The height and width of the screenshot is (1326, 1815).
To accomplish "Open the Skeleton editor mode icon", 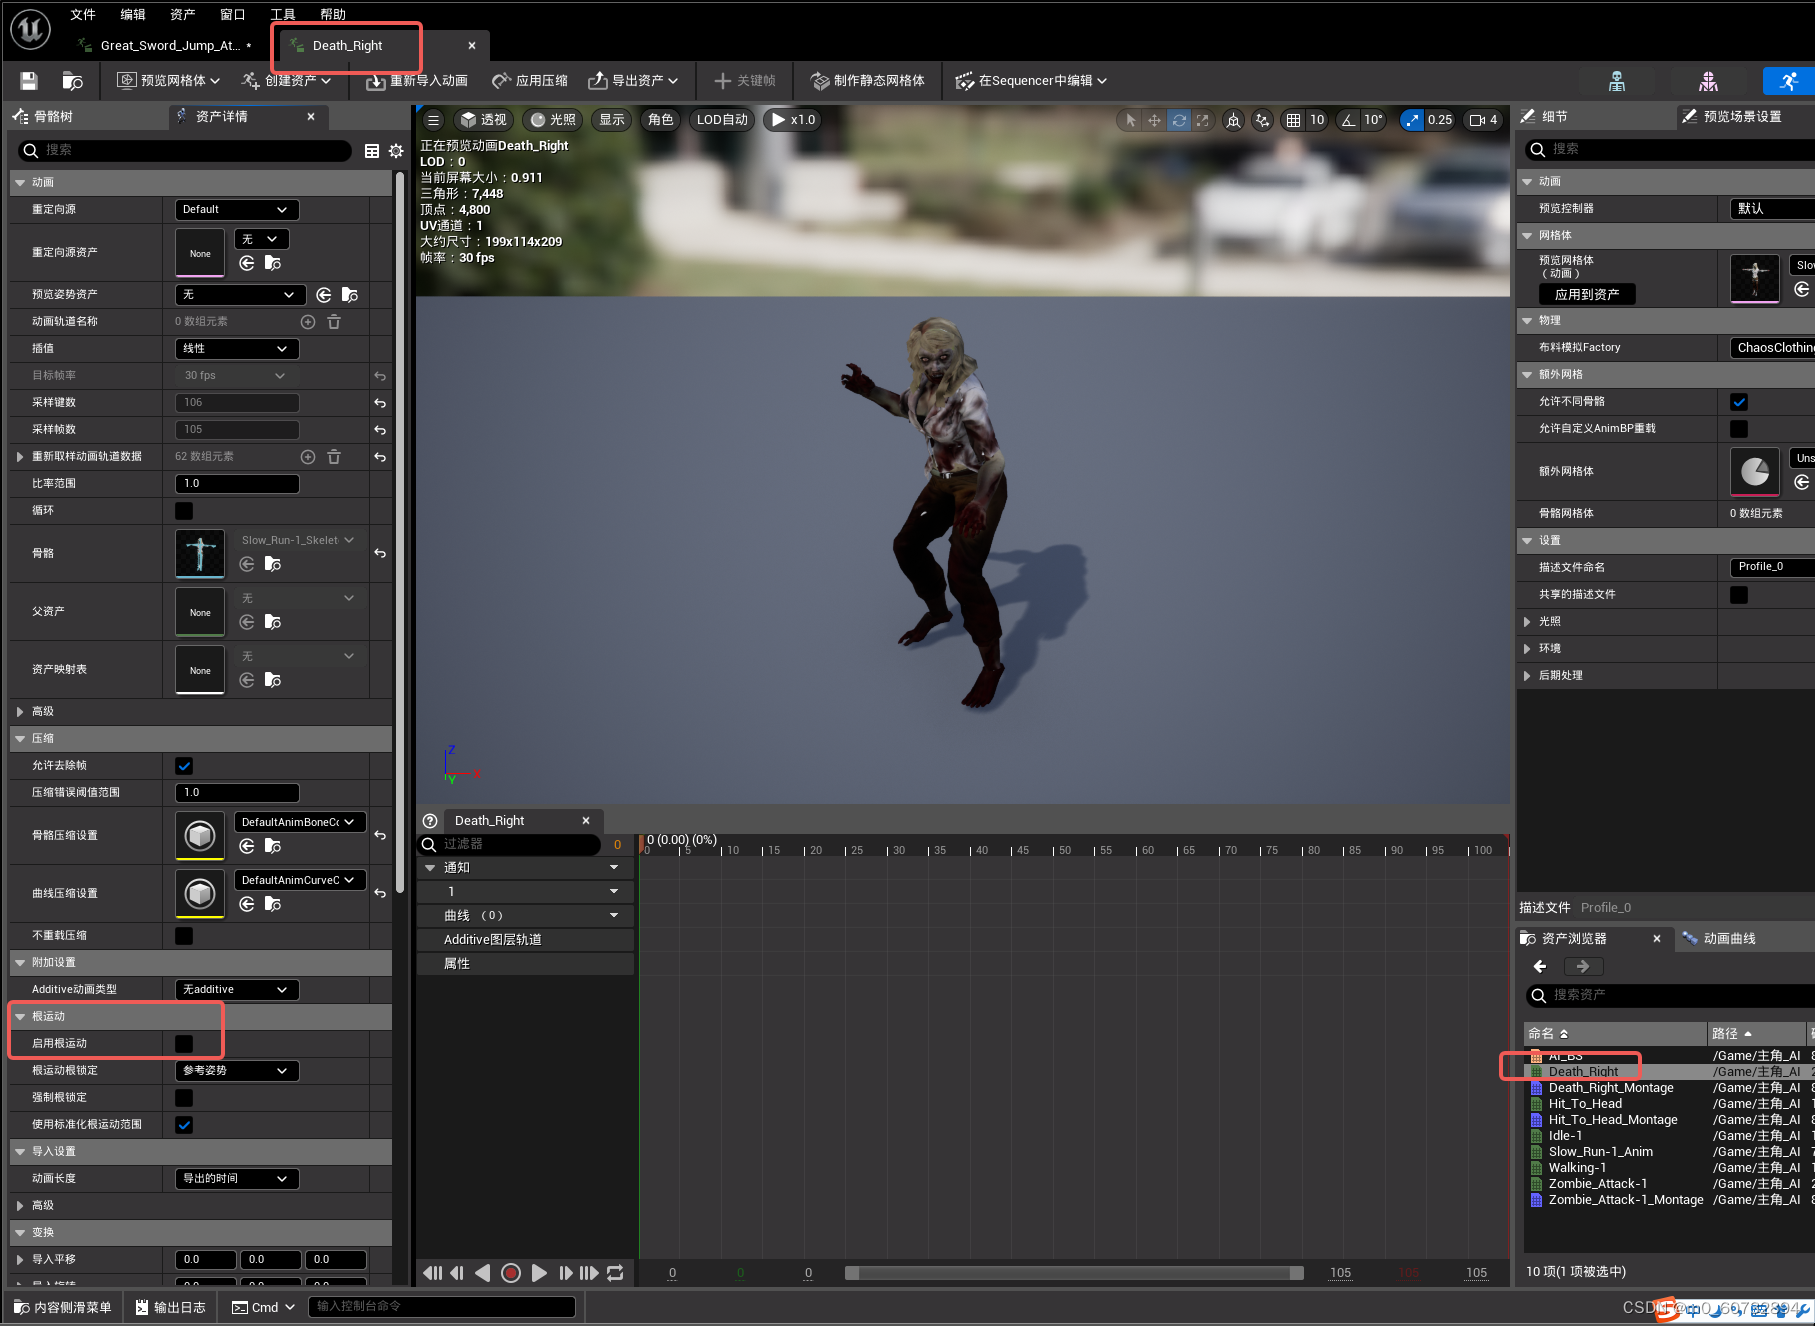I will pyautogui.click(x=1617, y=81).
